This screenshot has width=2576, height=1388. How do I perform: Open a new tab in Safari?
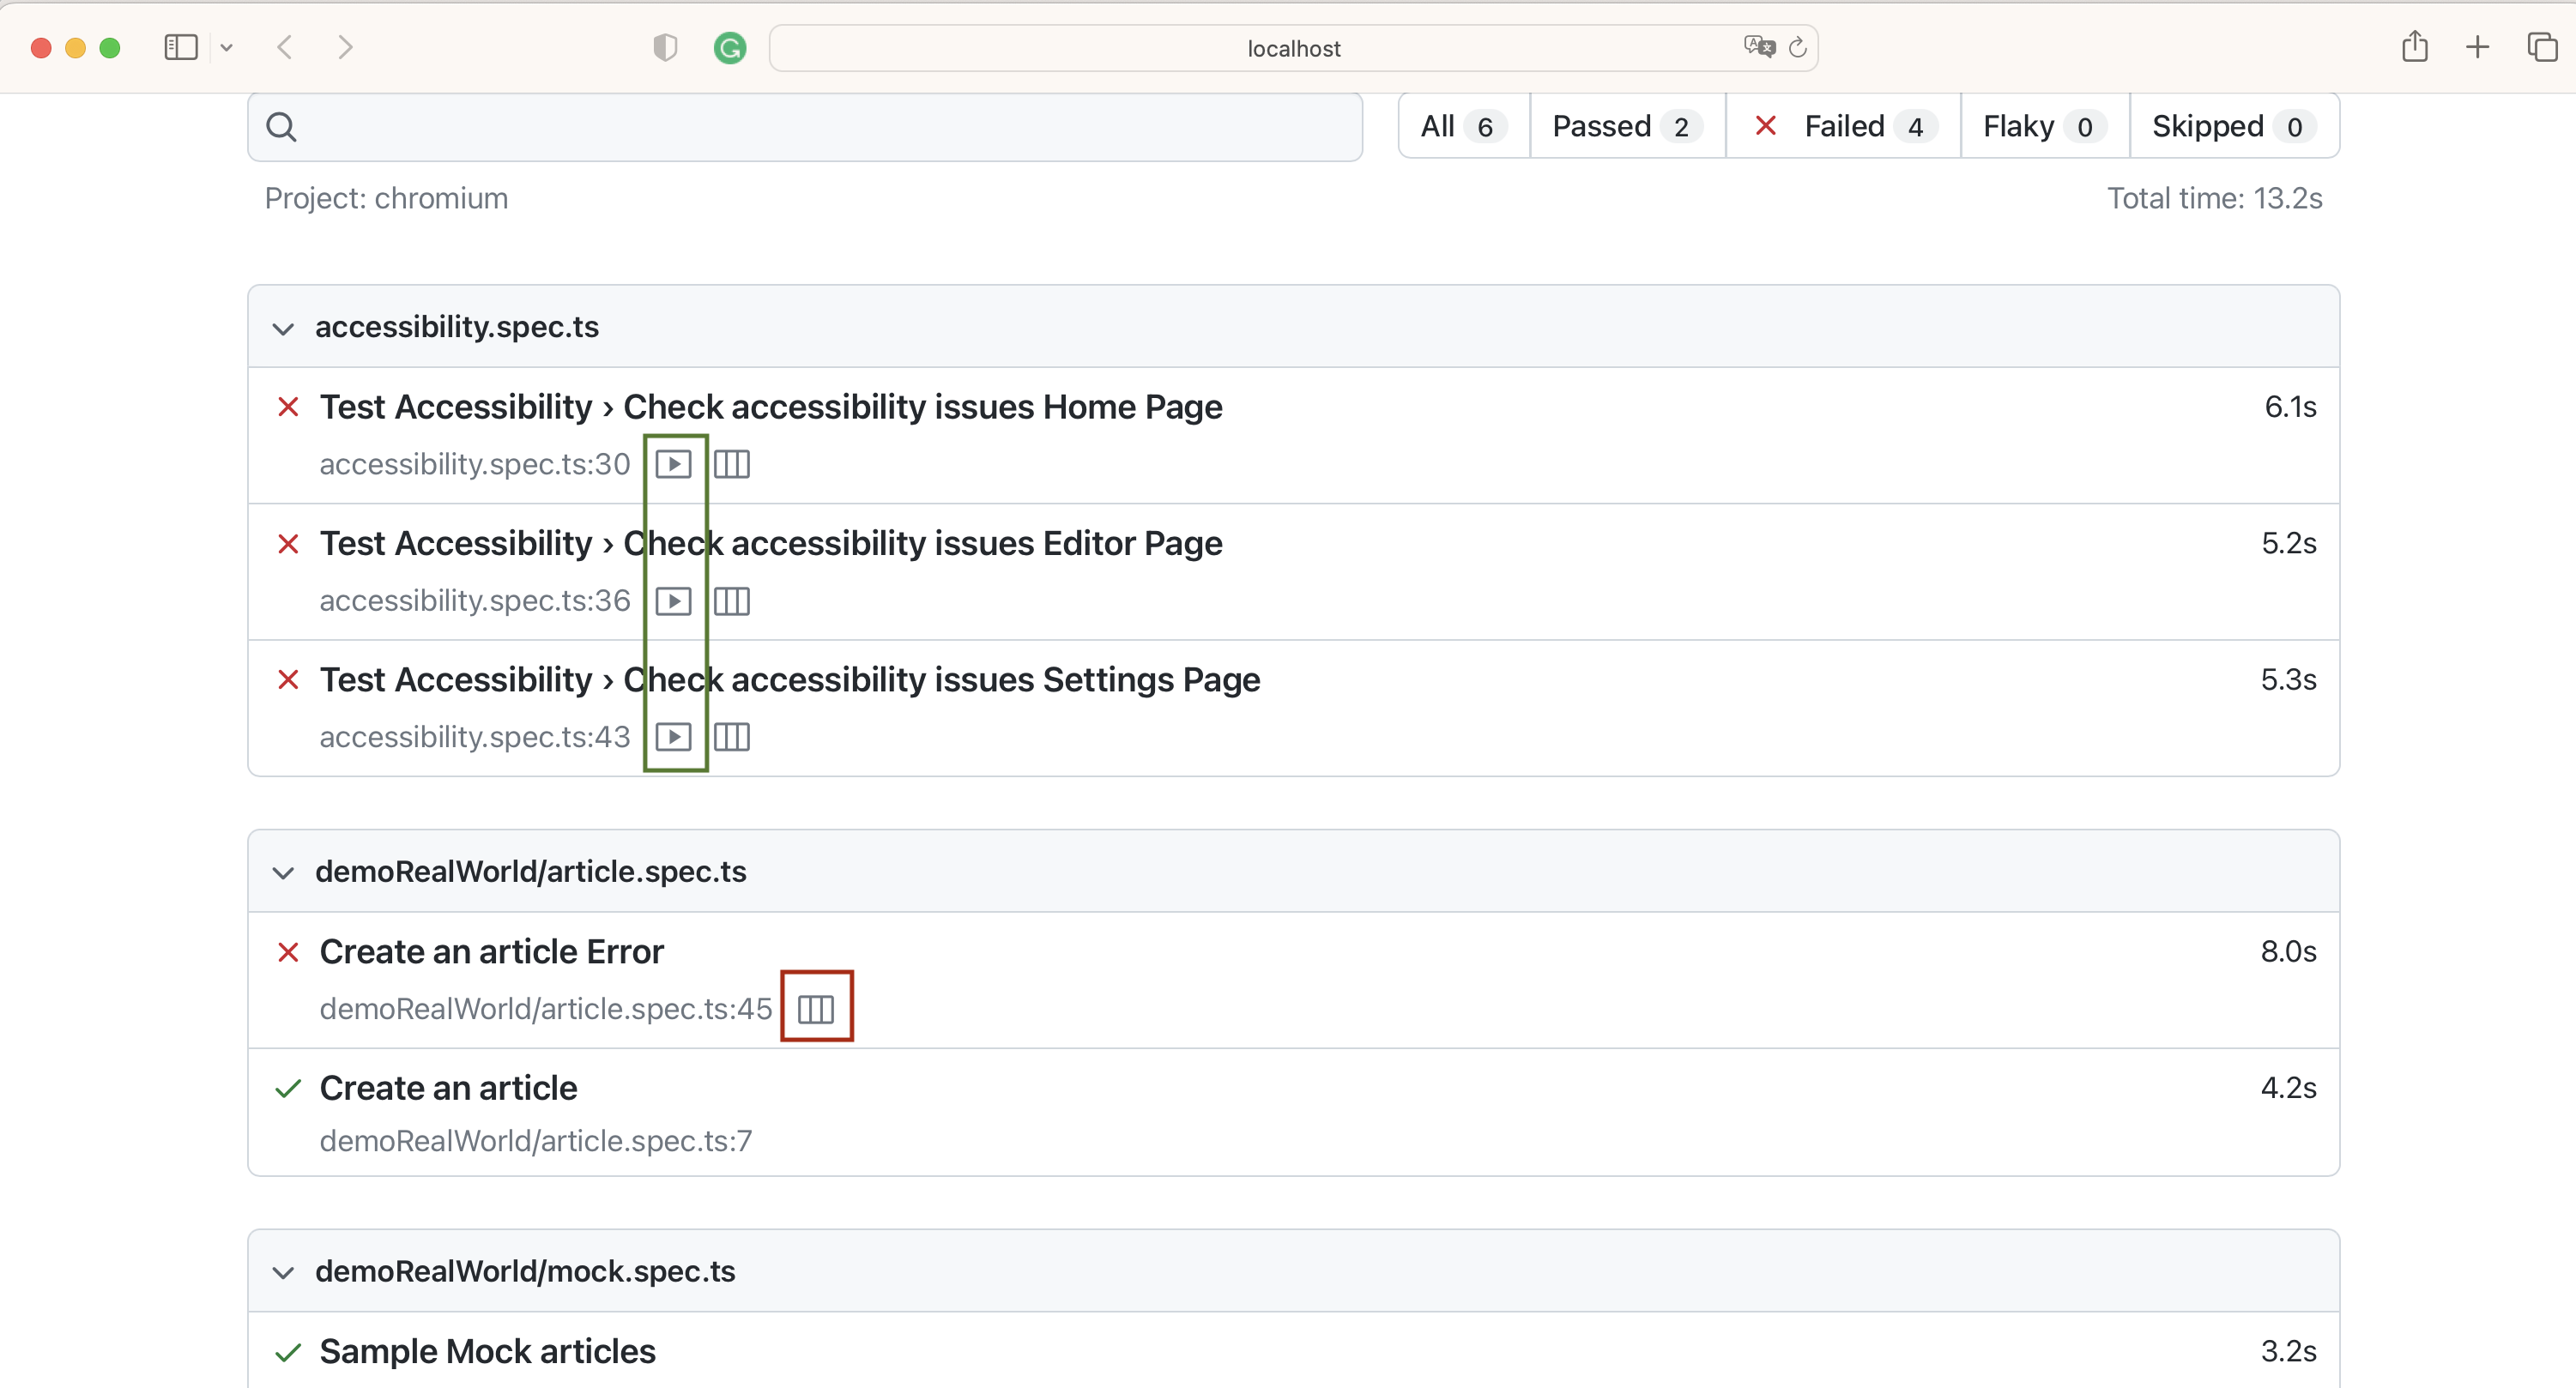[x=2477, y=46]
